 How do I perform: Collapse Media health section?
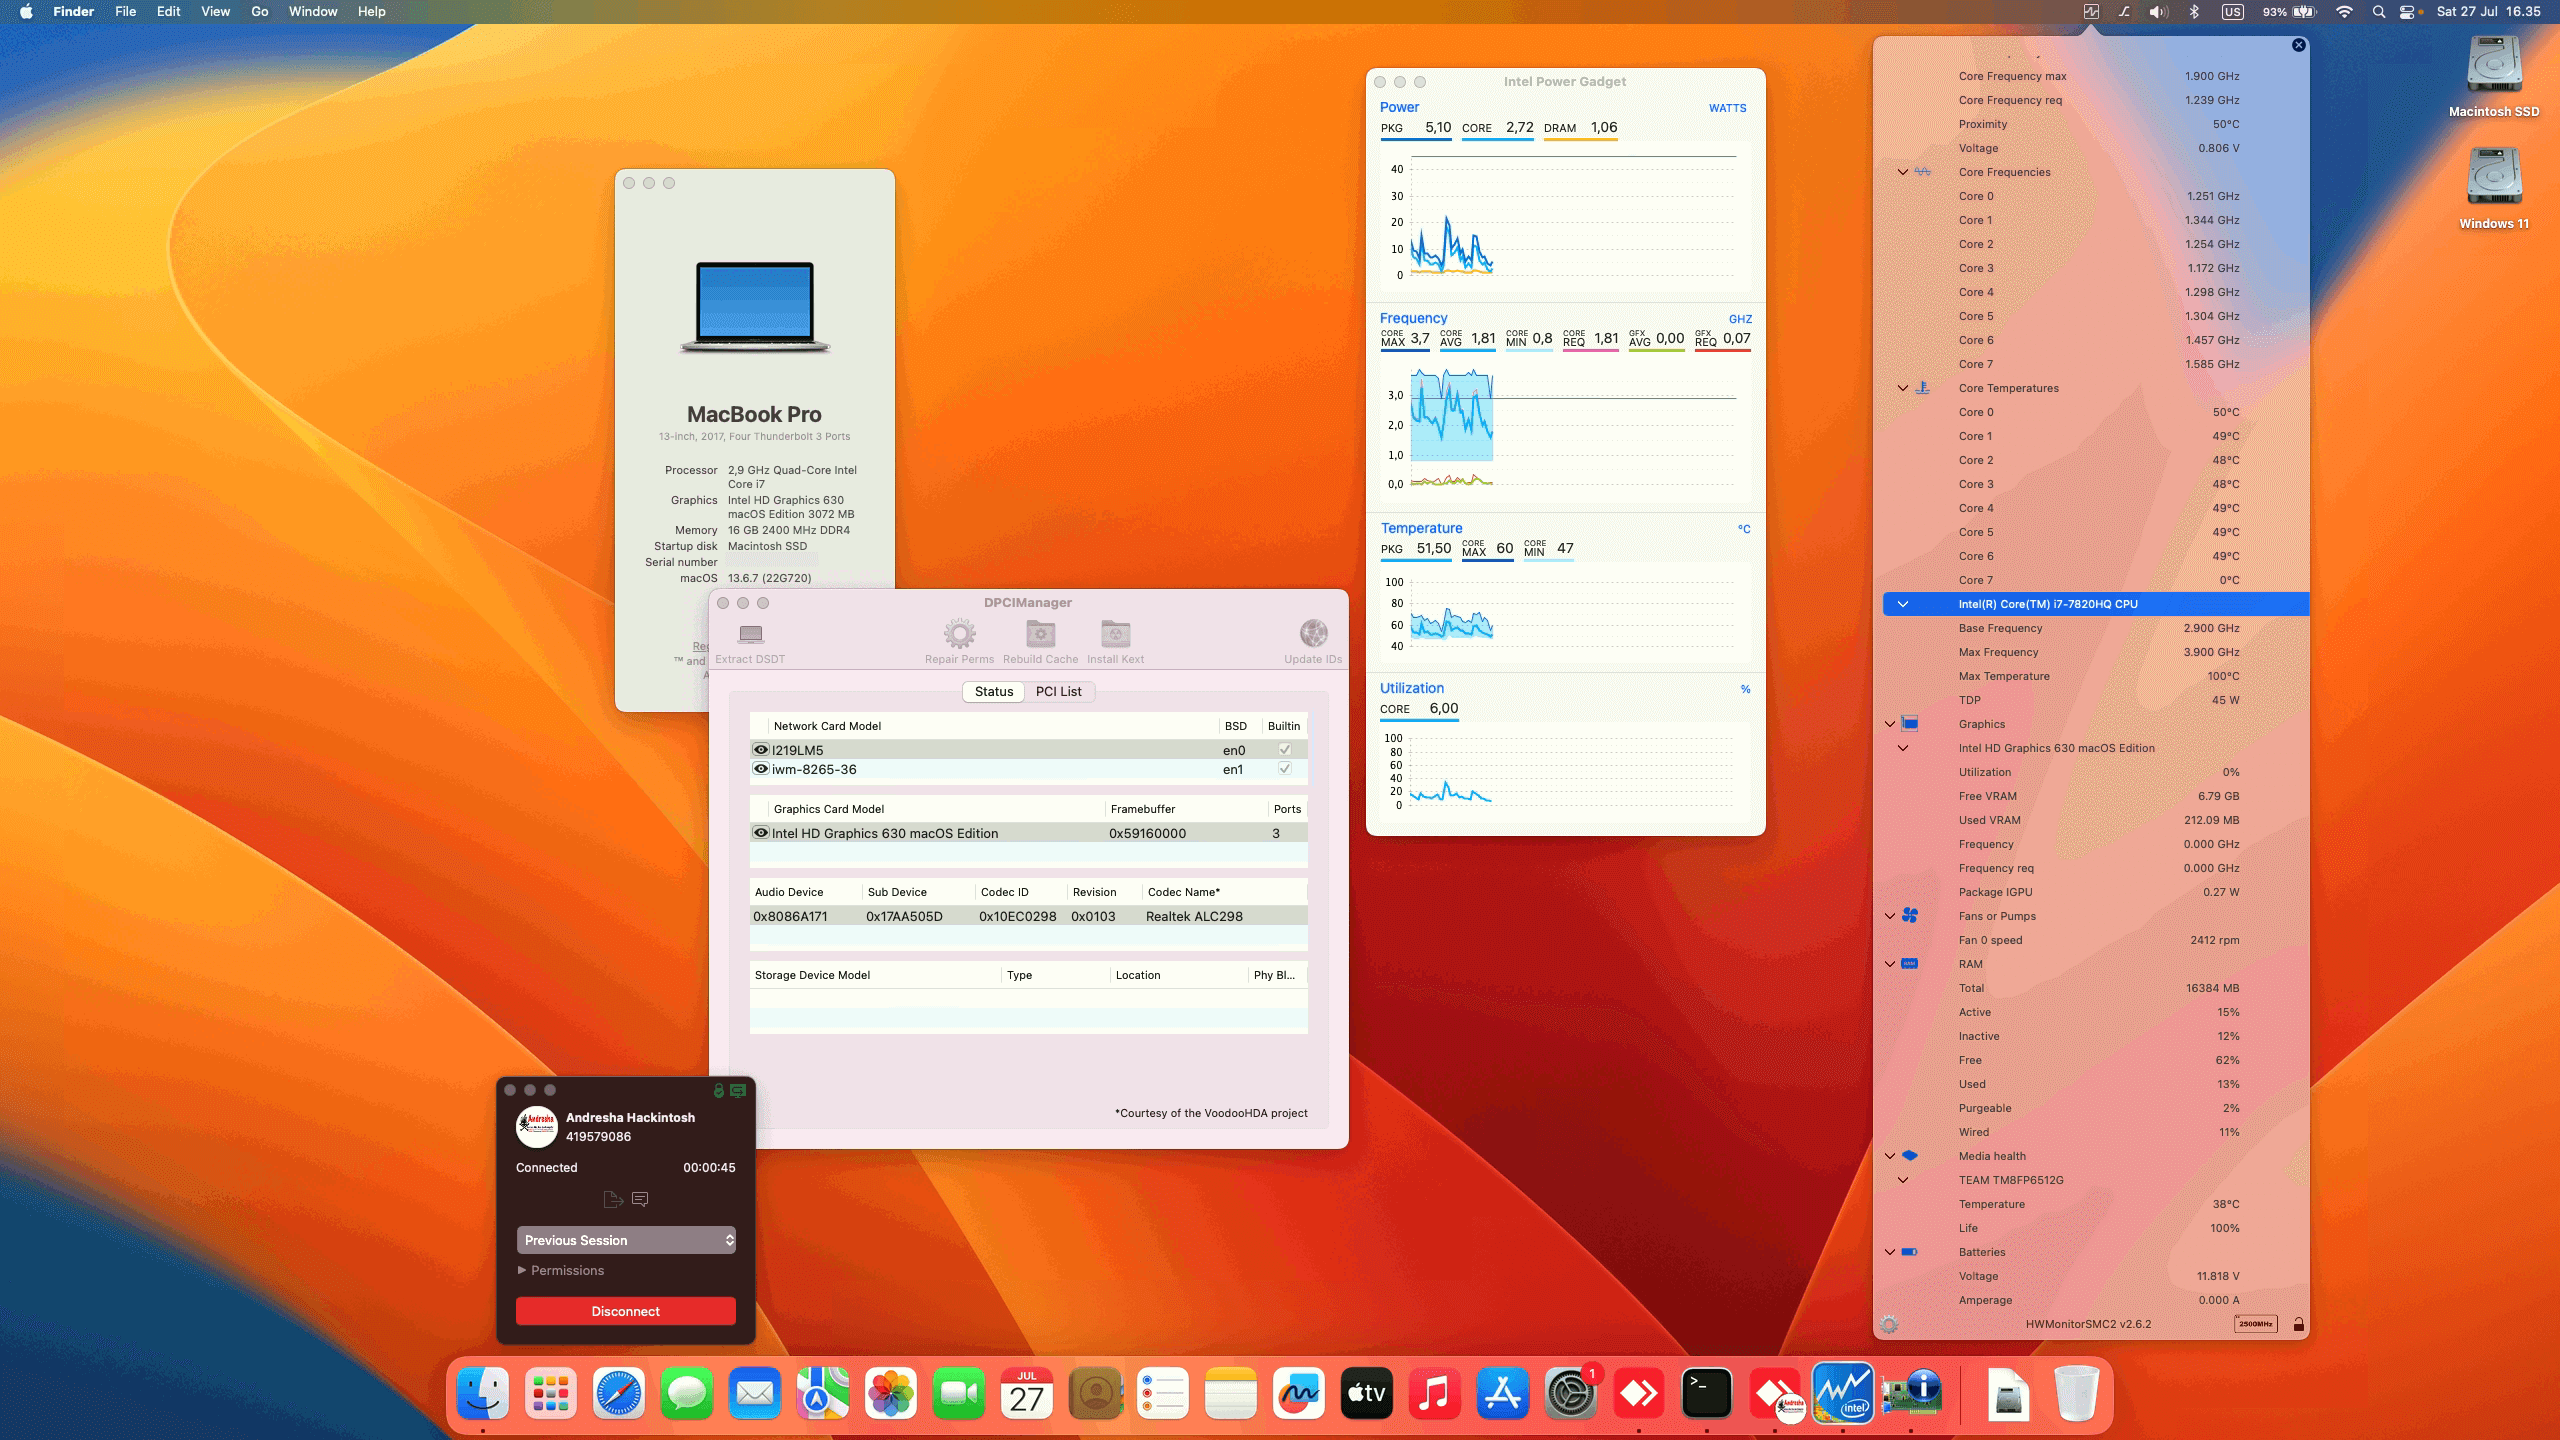[1890, 1156]
